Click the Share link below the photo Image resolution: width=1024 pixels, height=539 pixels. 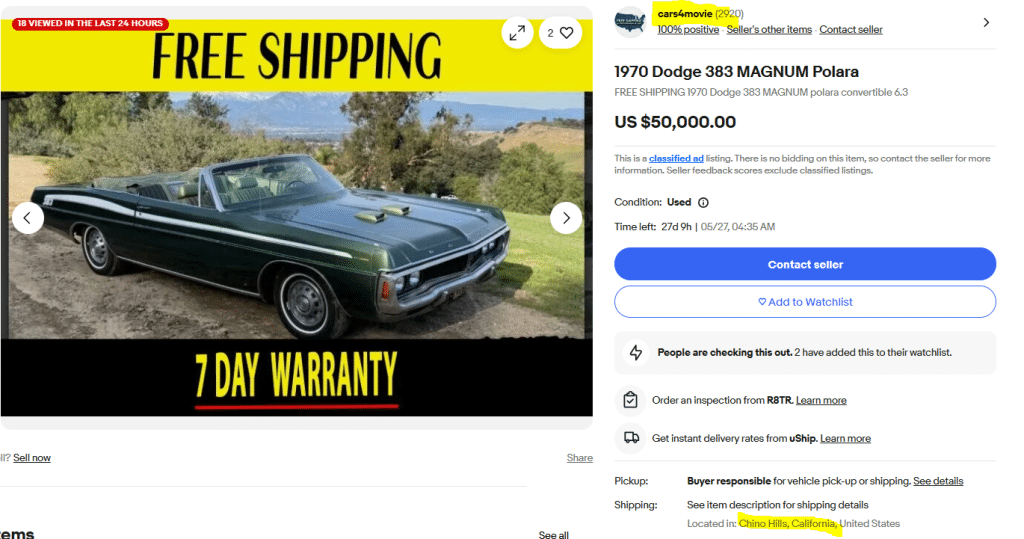(580, 458)
